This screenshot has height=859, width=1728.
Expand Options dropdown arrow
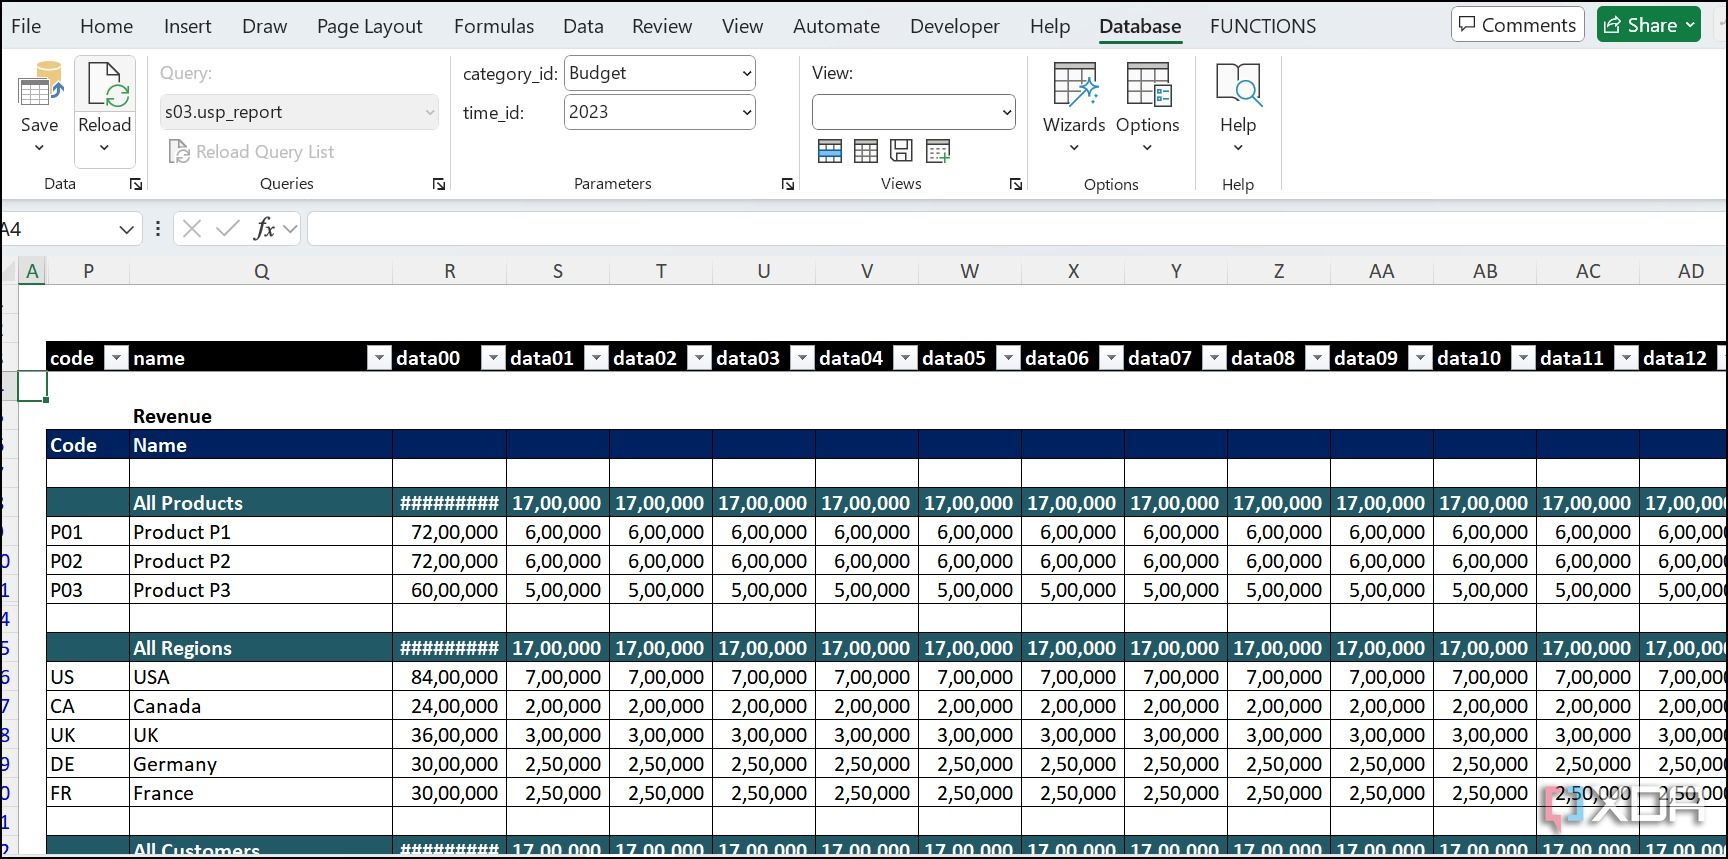[x=1147, y=148]
